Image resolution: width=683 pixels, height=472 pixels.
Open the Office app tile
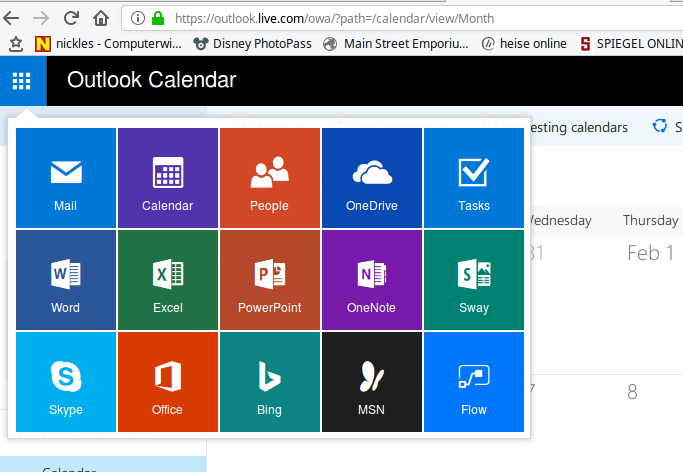point(168,381)
